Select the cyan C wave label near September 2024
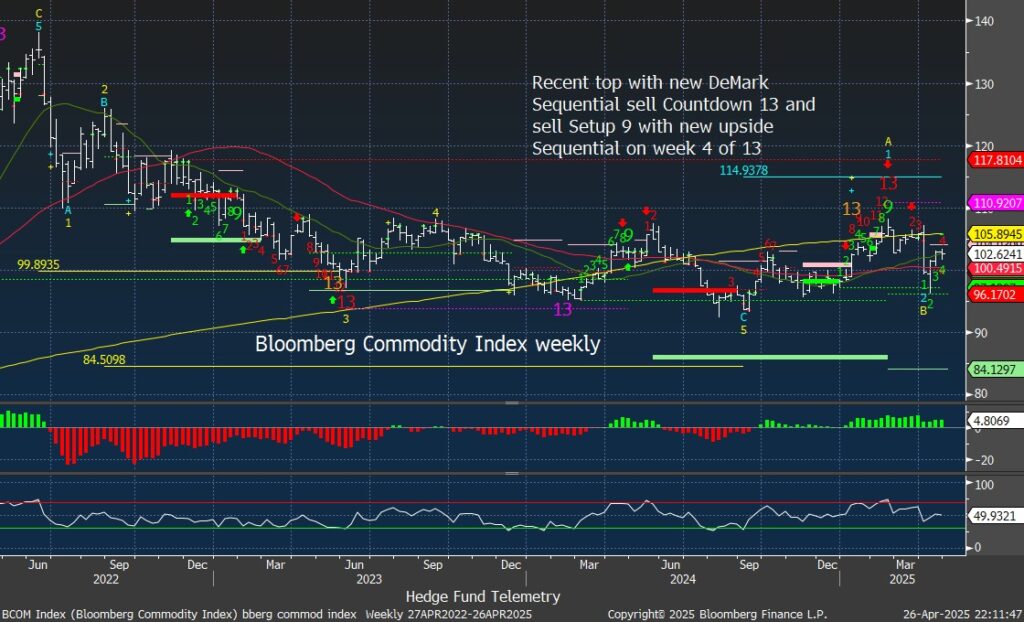1024x622 pixels. [x=743, y=318]
